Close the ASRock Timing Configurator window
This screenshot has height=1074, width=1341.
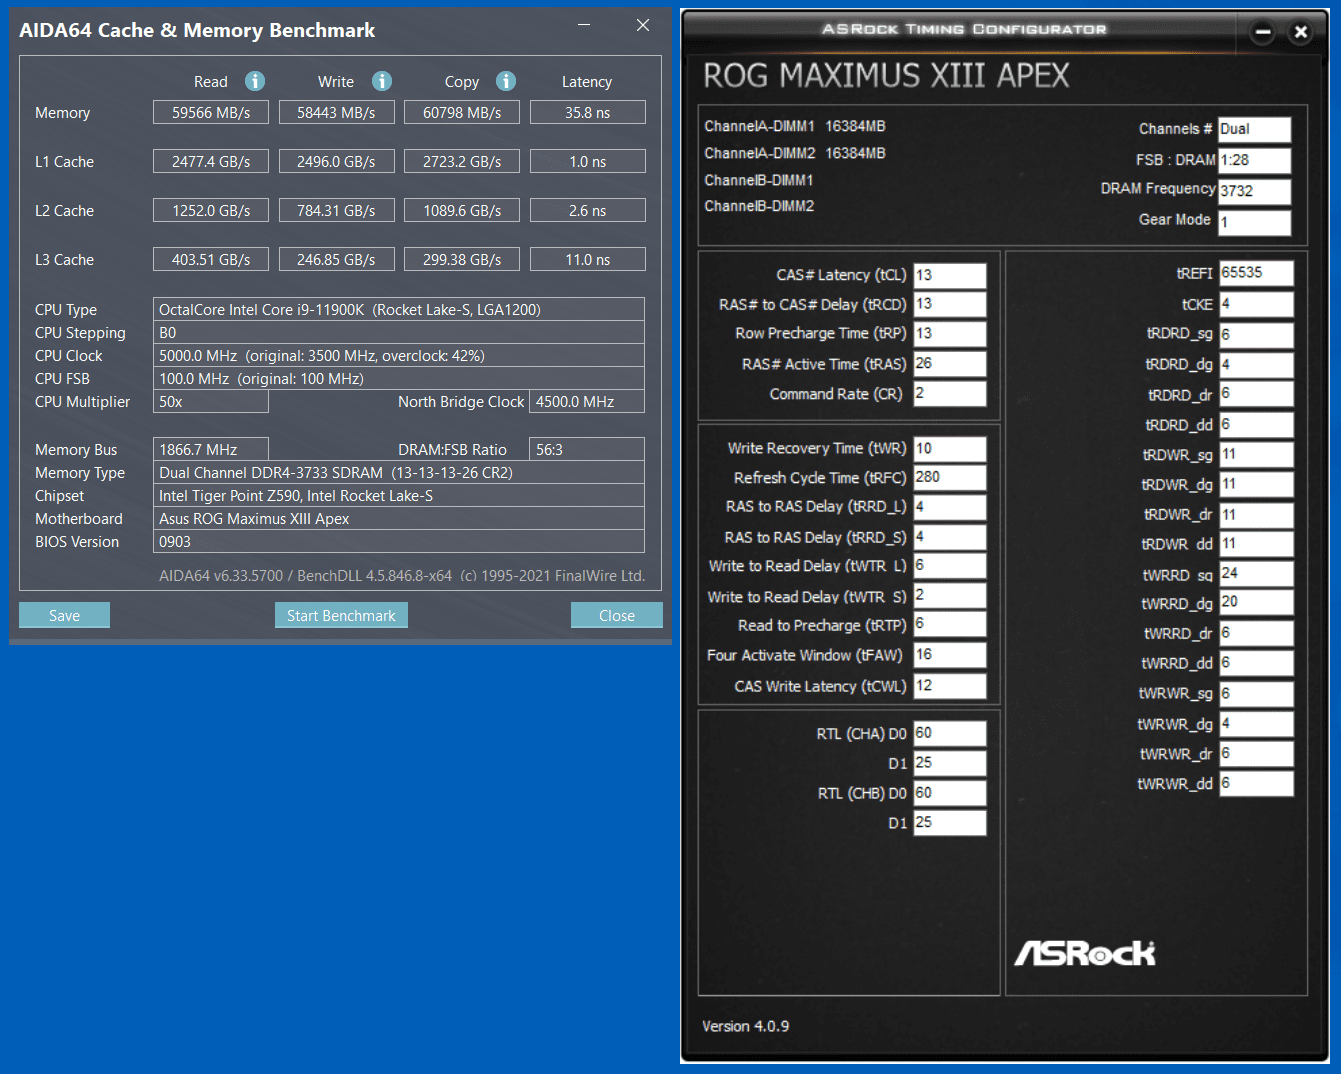(1301, 32)
